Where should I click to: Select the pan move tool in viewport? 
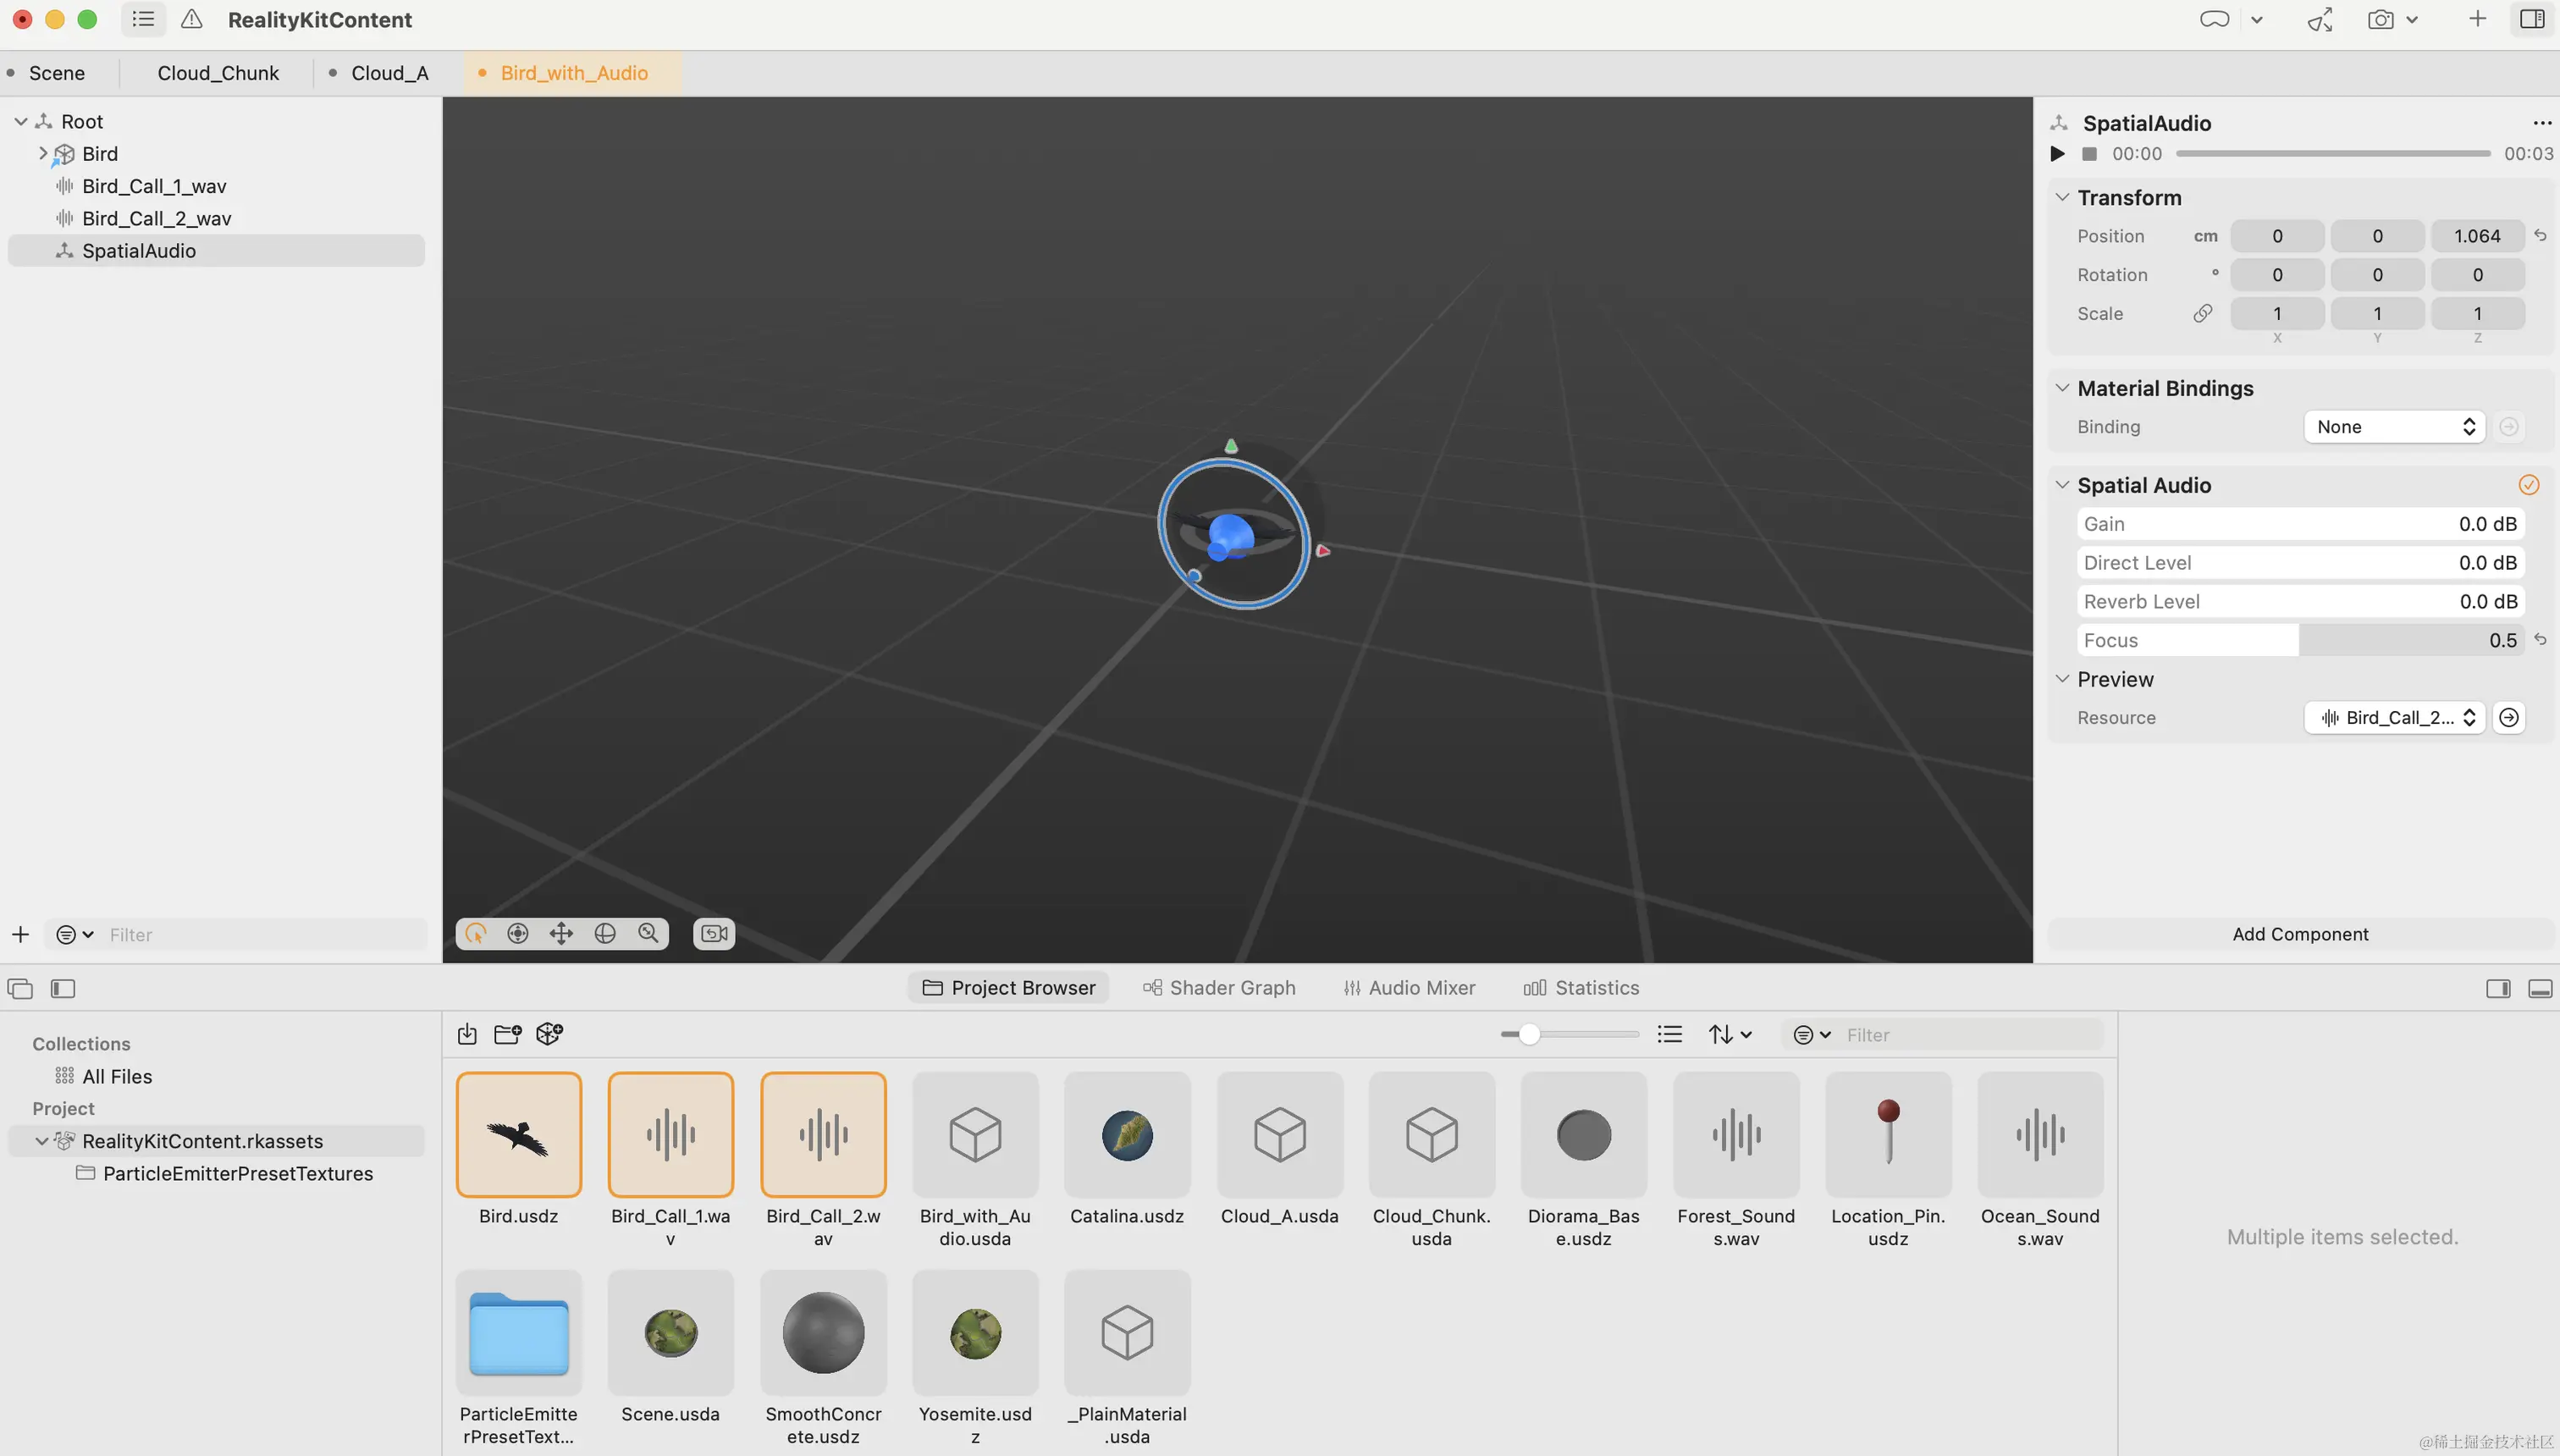(561, 933)
